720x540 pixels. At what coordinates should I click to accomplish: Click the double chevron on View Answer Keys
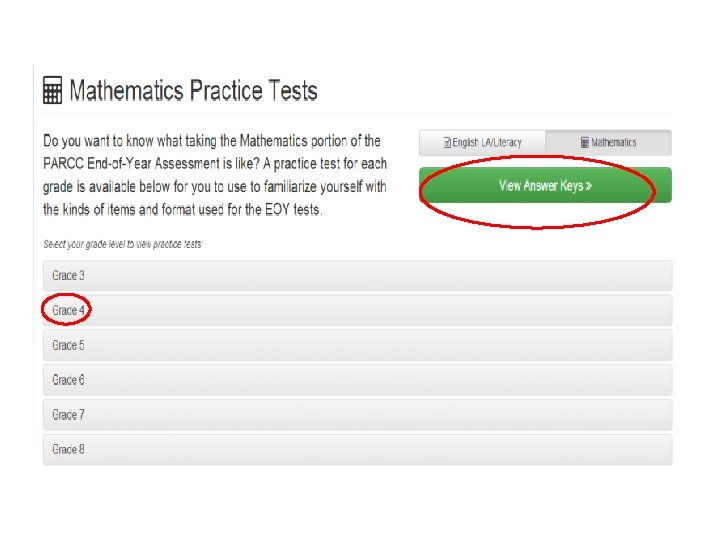[589, 186]
